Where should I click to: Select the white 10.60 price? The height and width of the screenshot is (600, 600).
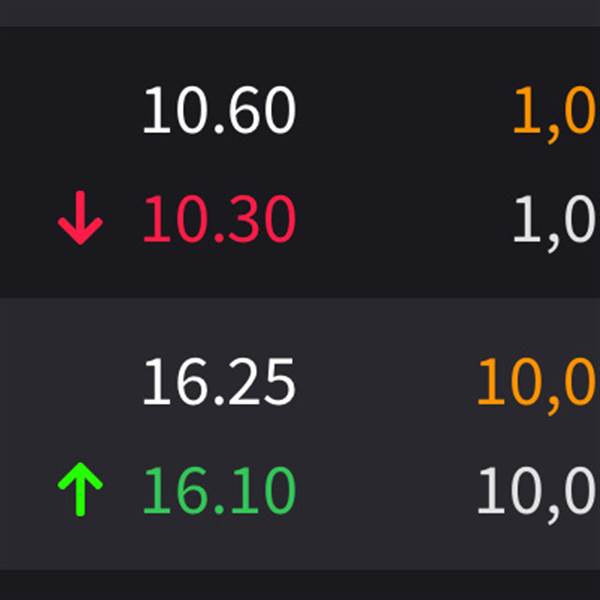pyautogui.click(x=219, y=111)
